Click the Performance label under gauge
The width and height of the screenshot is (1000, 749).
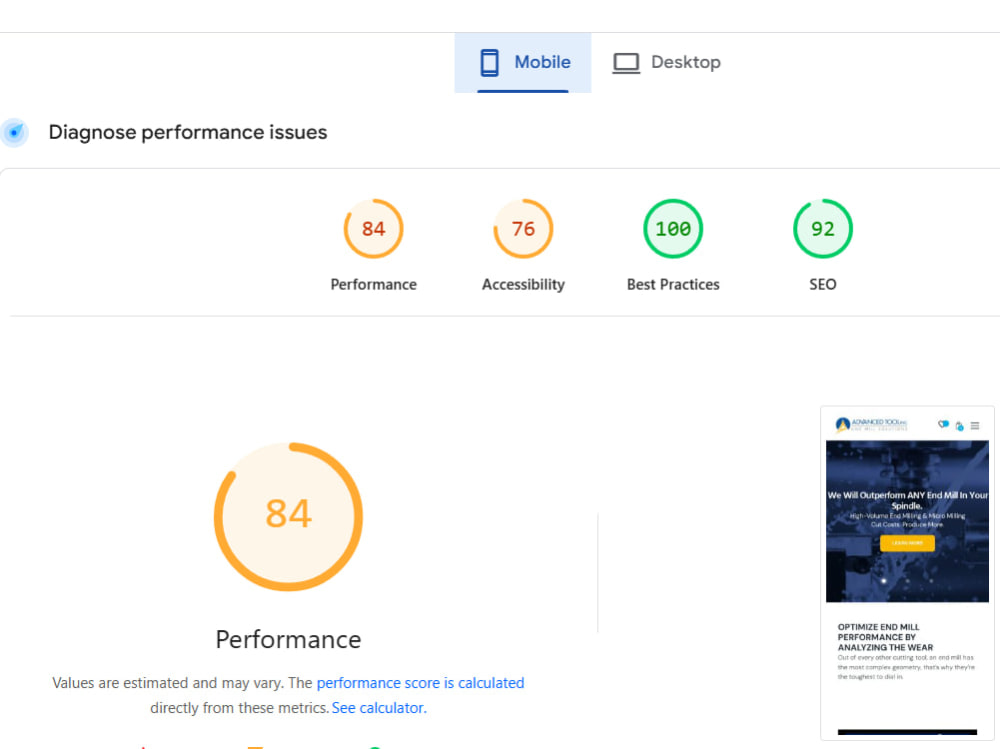(x=373, y=285)
